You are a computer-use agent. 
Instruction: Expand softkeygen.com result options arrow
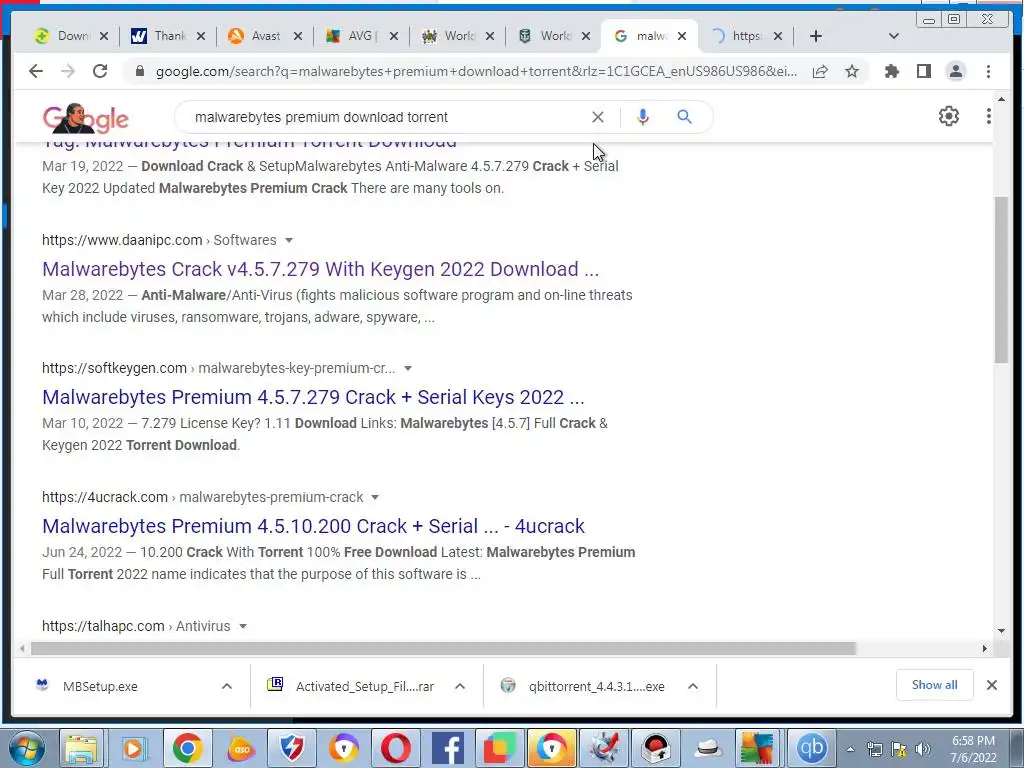coord(408,368)
